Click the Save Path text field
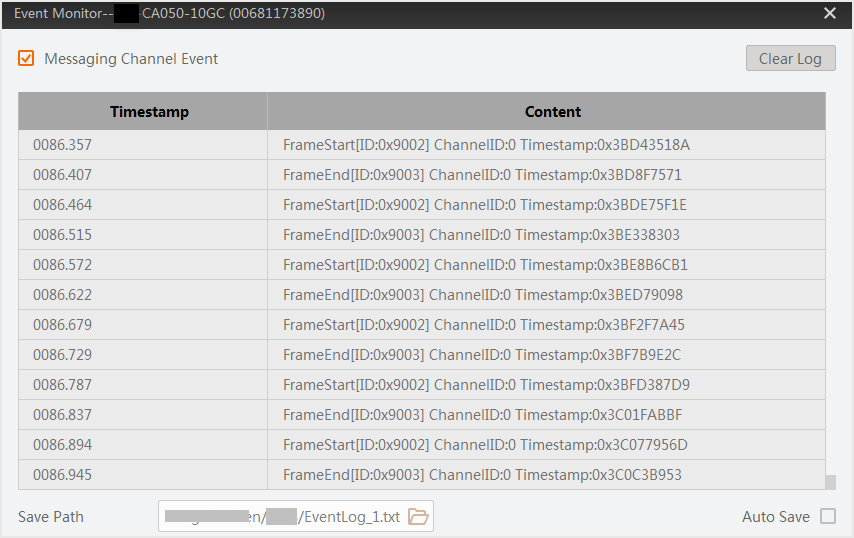Viewport: 854px width, 538px height. (x=280, y=517)
